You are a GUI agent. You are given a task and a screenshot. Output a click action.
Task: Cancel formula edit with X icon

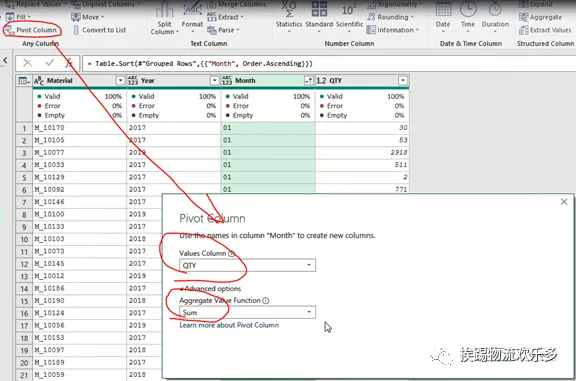click(x=27, y=63)
